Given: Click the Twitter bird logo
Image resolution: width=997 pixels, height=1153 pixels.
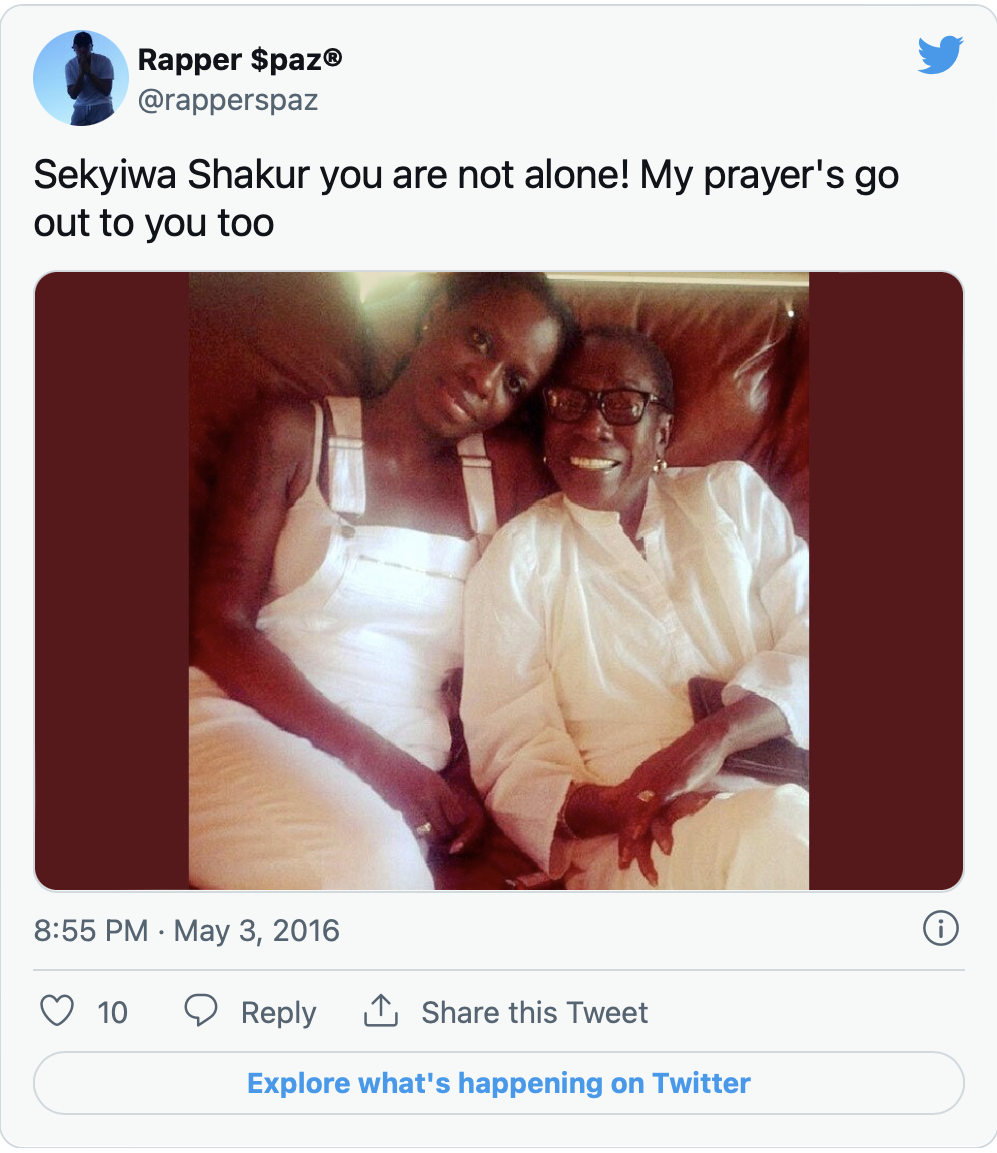Looking at the screenshot, I should click(x=939, y=55).
